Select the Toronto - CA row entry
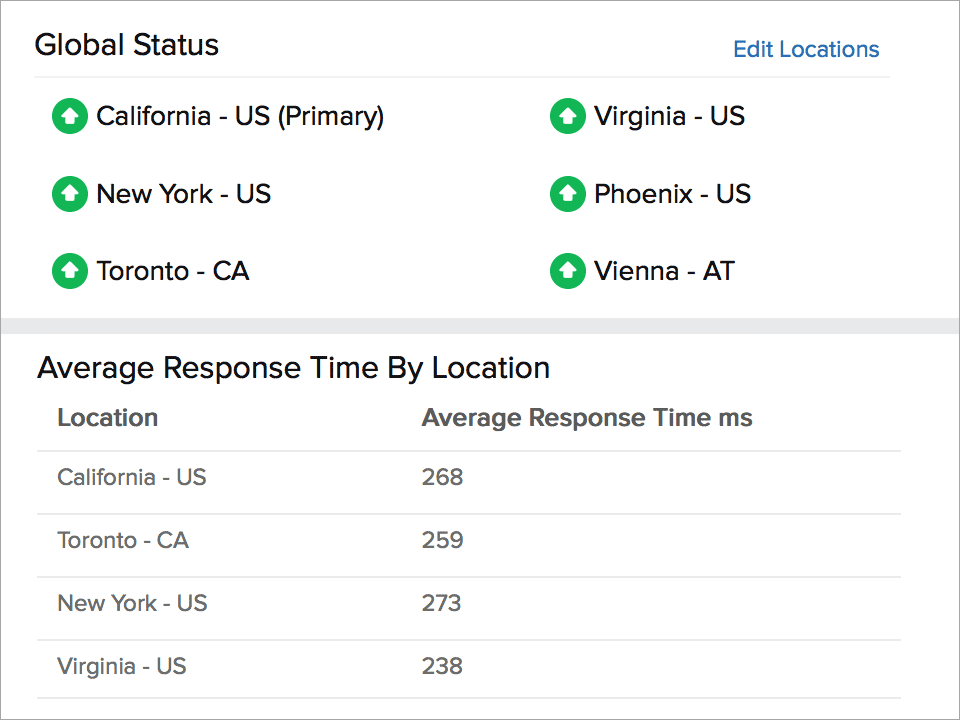Screen dimensions: 960x720 point(122,540)
